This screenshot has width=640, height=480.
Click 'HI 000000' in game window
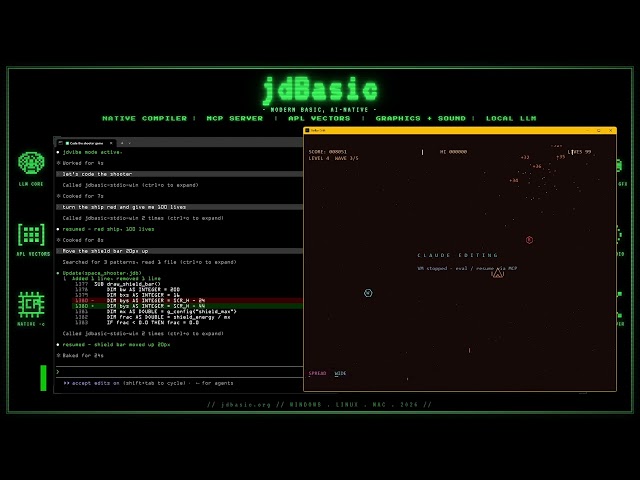[x=453, y=152]
